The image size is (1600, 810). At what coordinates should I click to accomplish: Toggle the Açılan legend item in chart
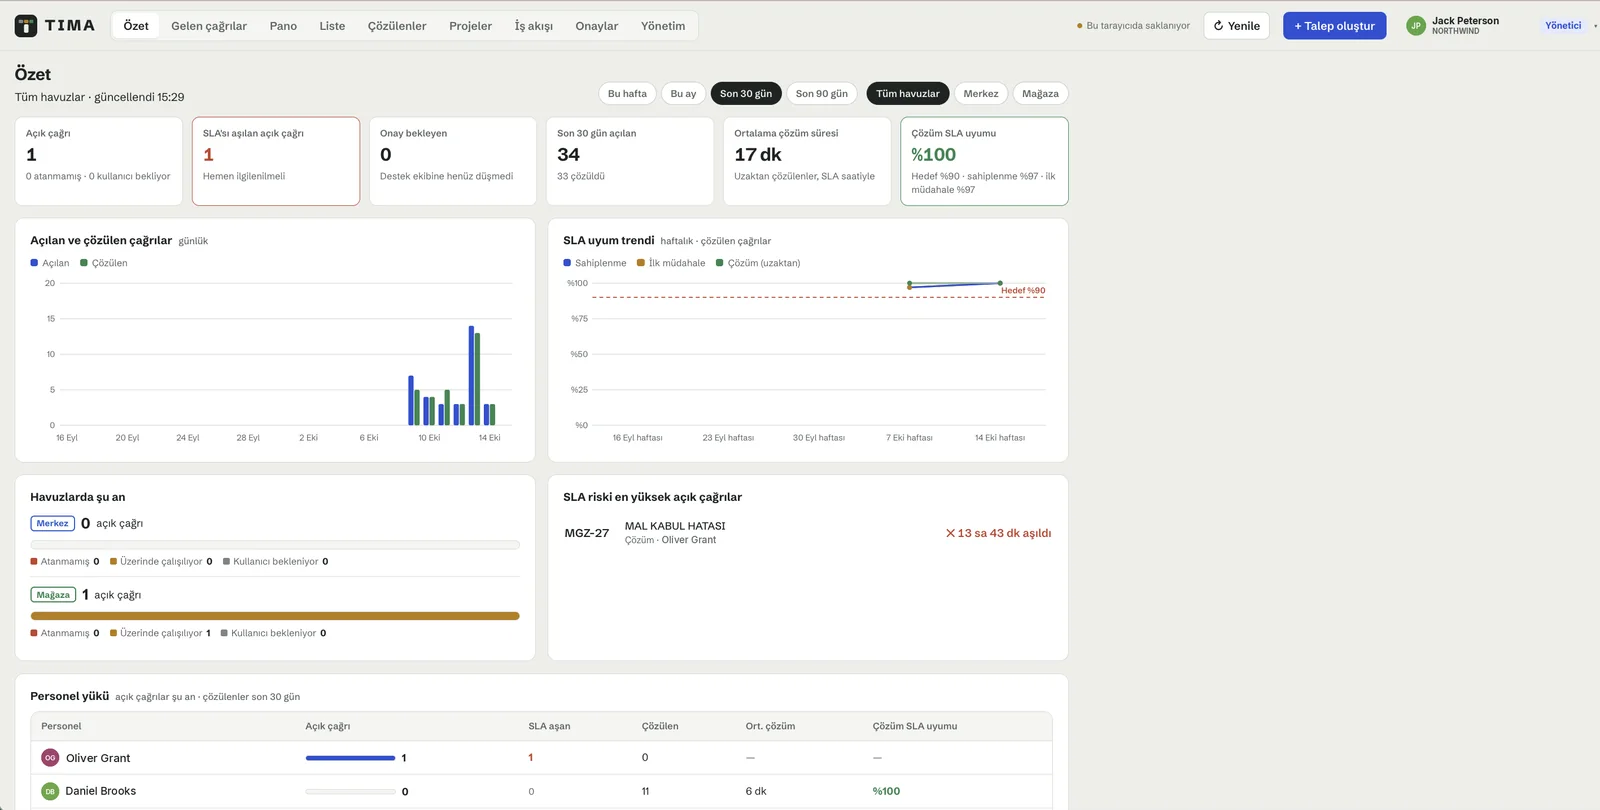(50, 263)
